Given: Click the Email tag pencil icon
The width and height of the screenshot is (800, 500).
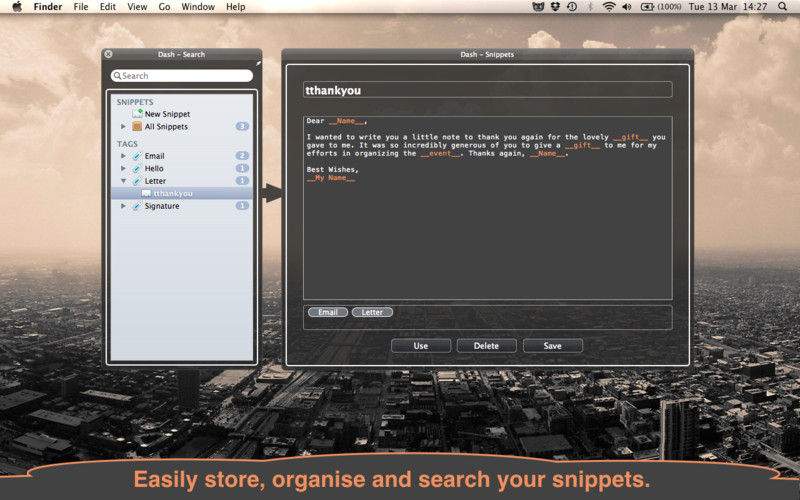Looking at the screenshot, I should 137,156.
